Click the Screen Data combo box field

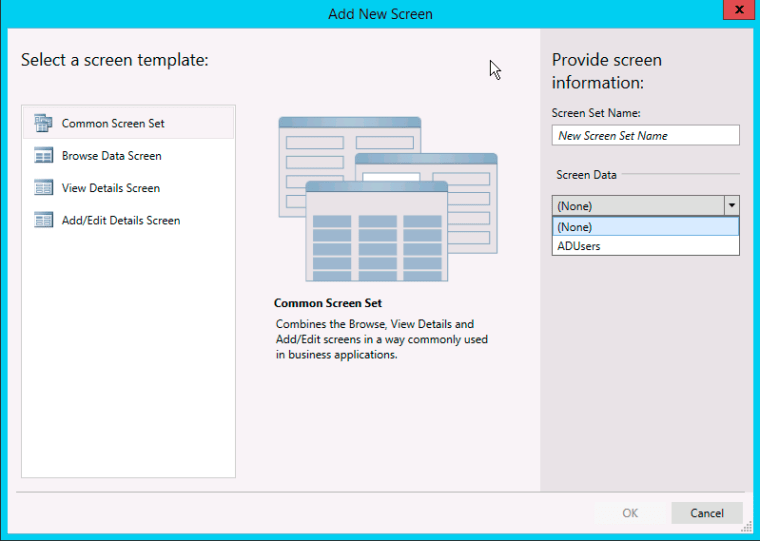637,205
